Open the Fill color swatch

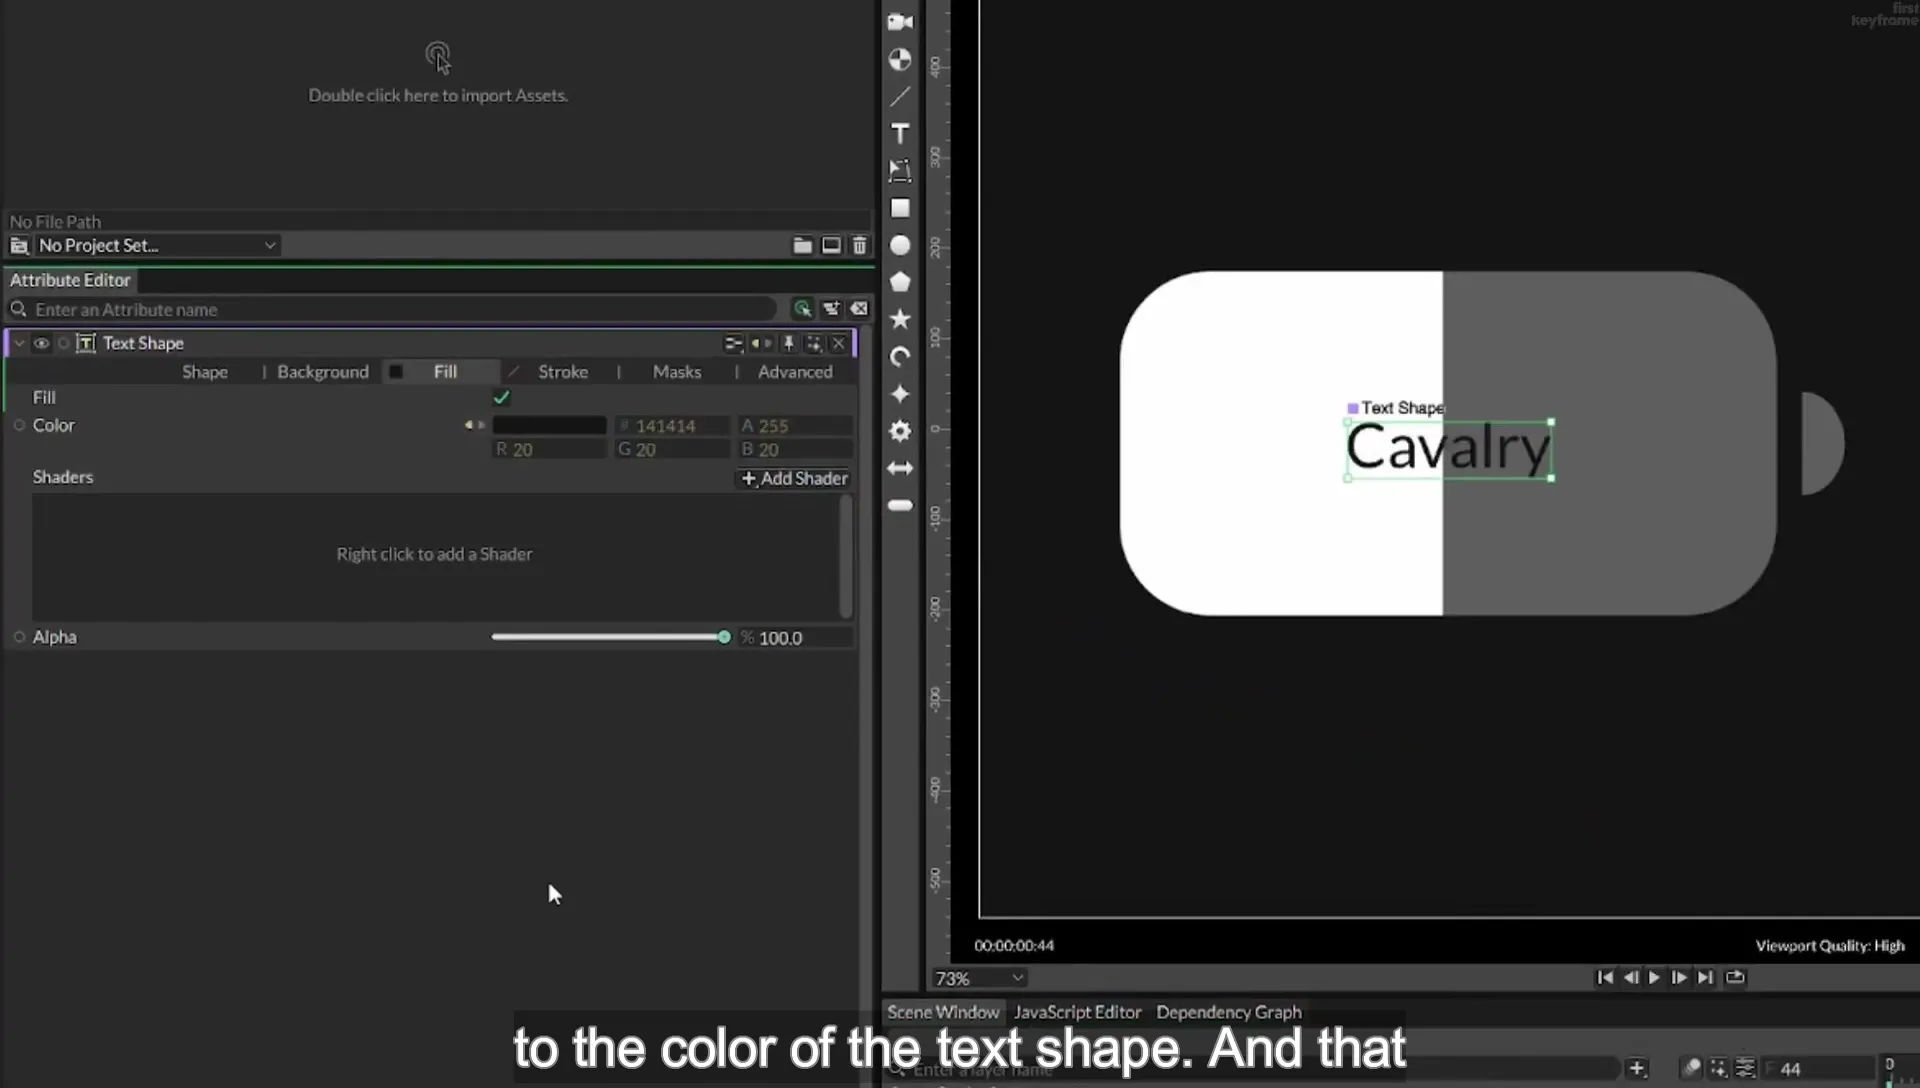click(549, 425)
